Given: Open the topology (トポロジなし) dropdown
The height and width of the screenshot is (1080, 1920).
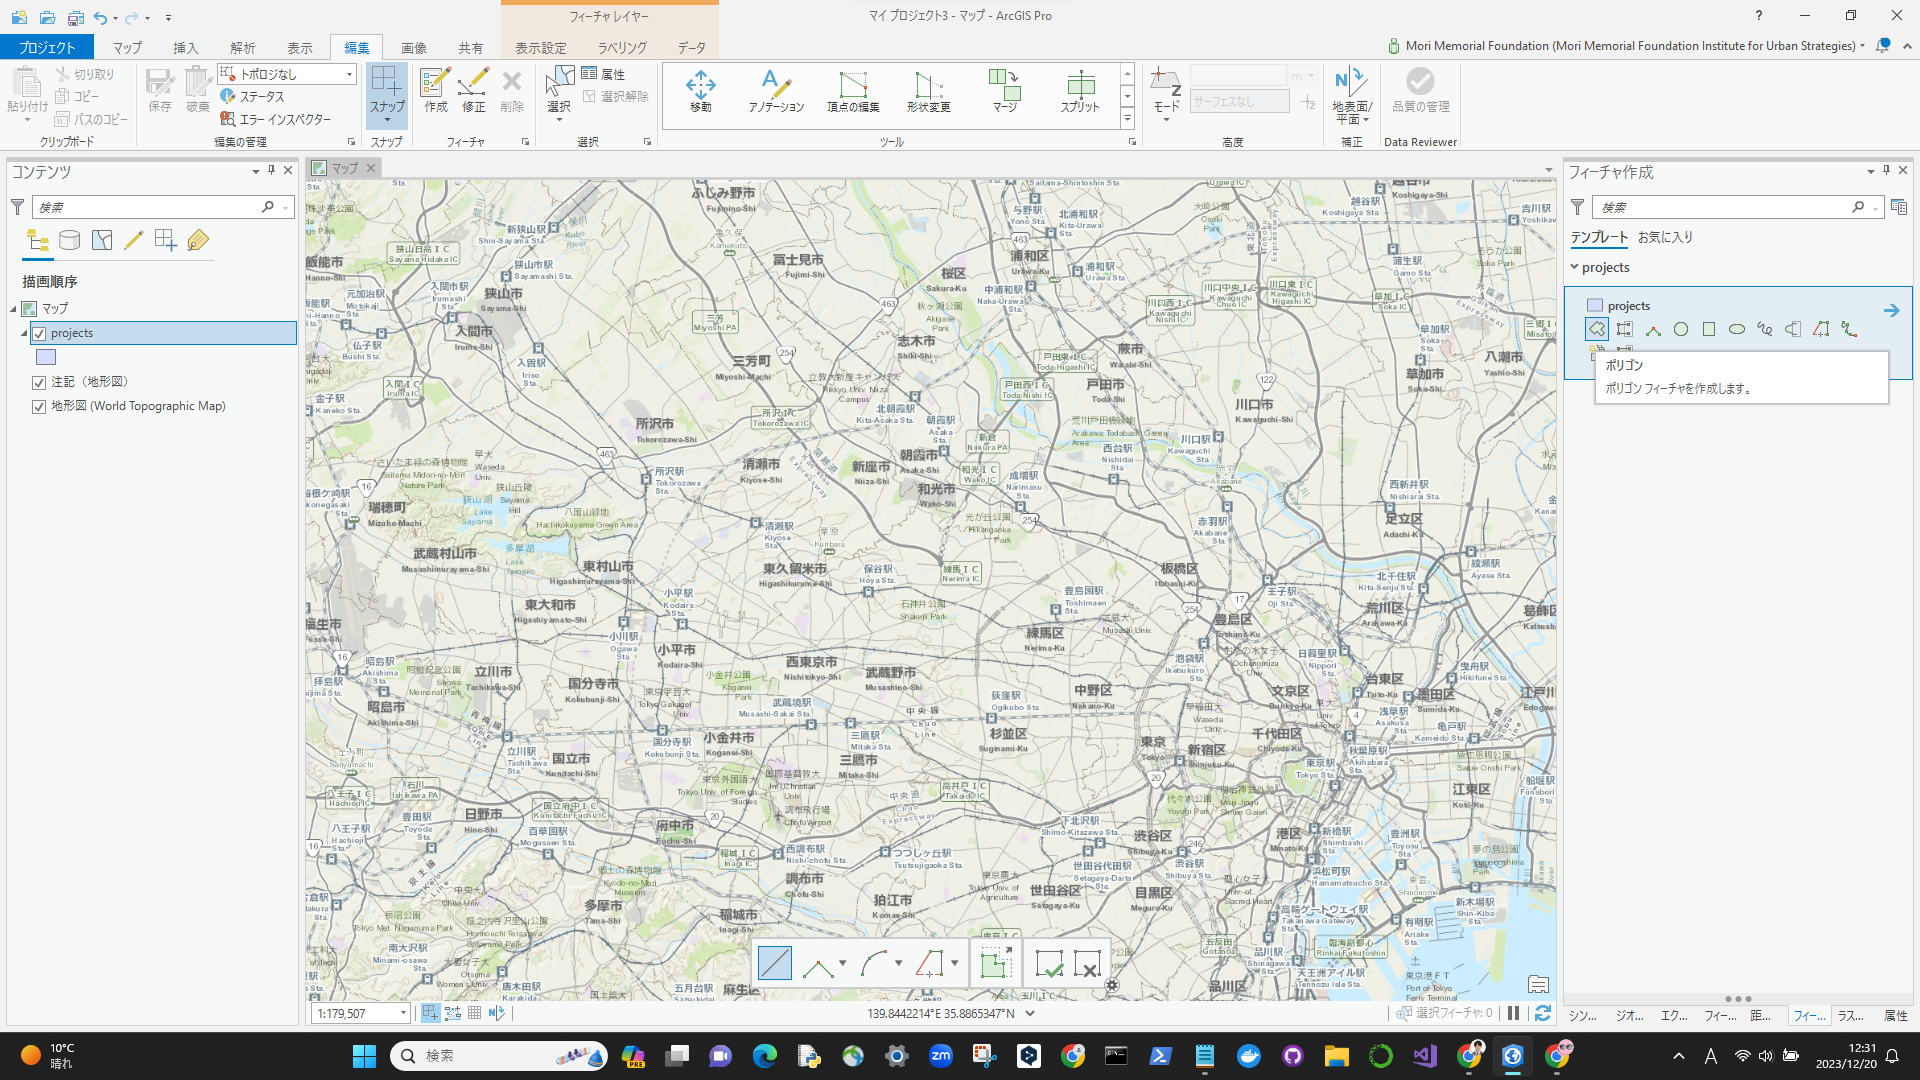Looking at the screenshot, I should [349, 74].
